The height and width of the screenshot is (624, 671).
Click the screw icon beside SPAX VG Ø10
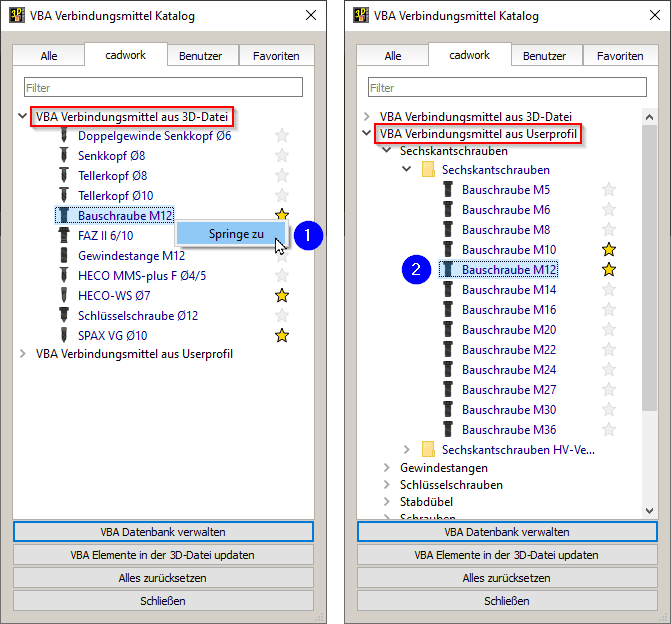click(x=64, y=335)
